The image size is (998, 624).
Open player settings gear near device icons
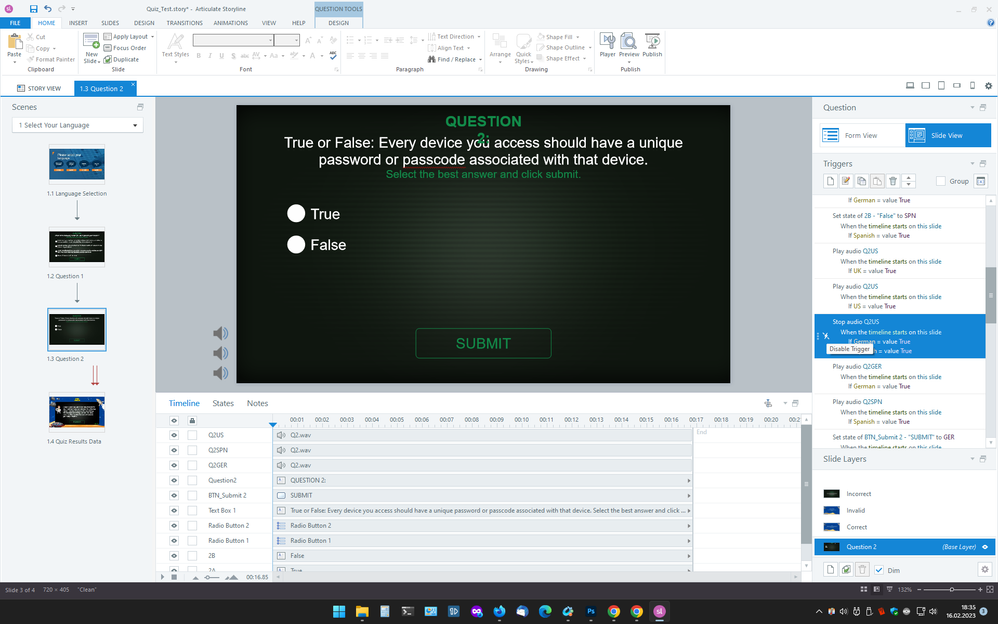(988, 85)
